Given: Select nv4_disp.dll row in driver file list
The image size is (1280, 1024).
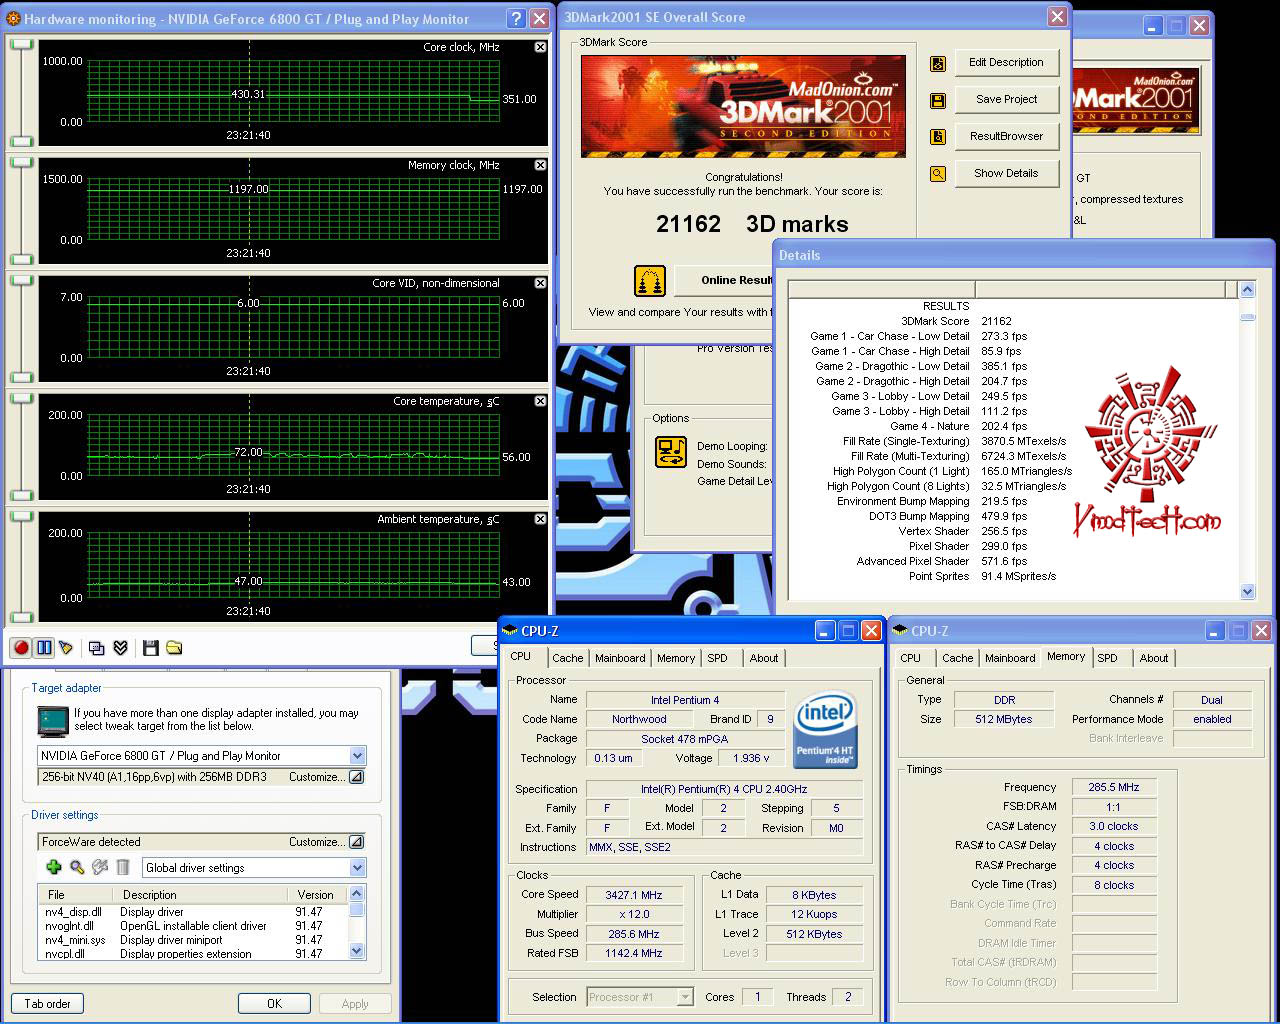Looking at the screenshot, I should tap(193, 912).
